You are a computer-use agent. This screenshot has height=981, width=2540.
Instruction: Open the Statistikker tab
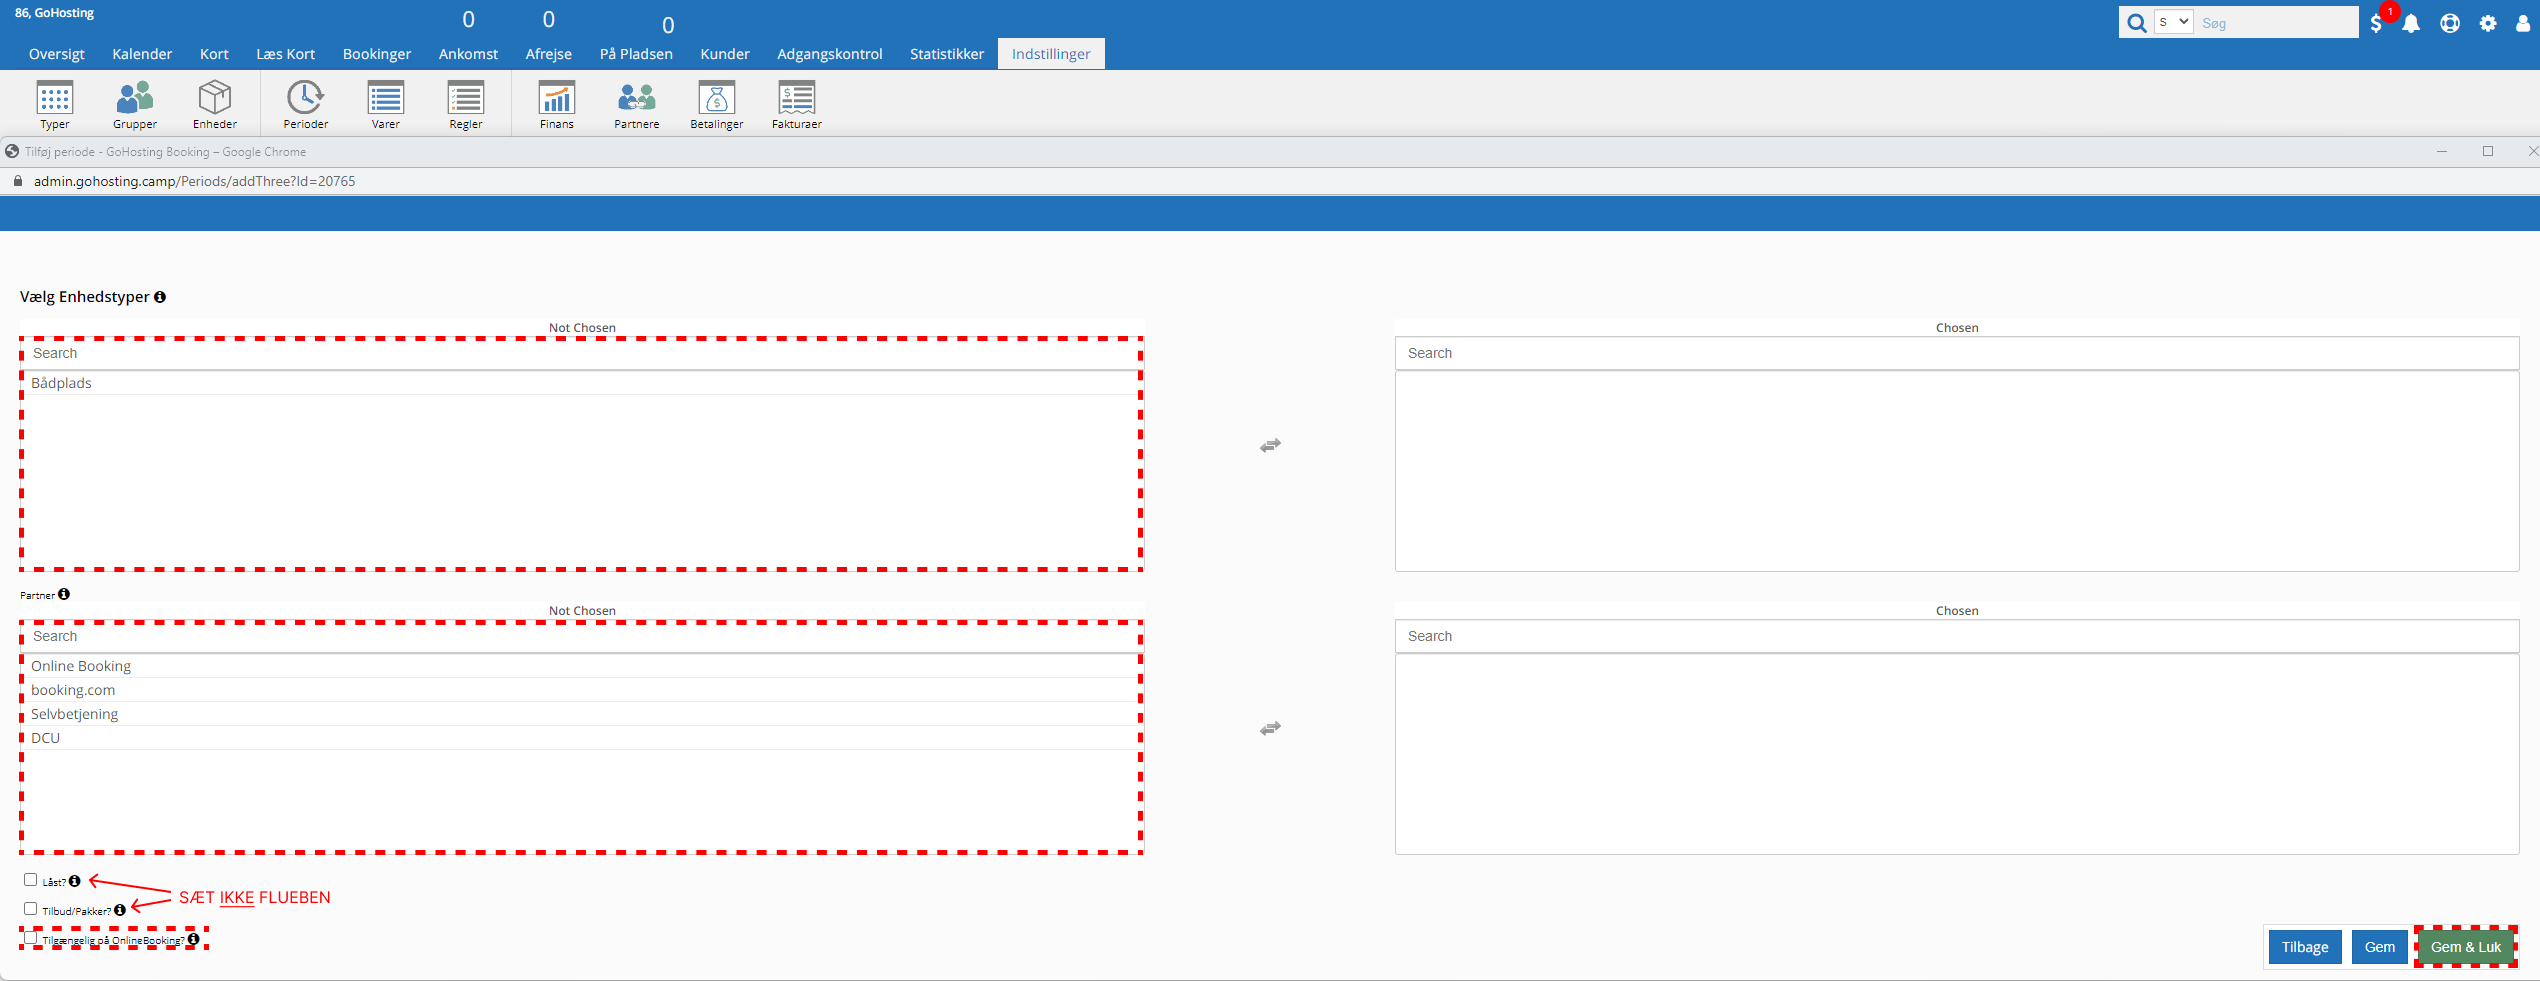946,54
